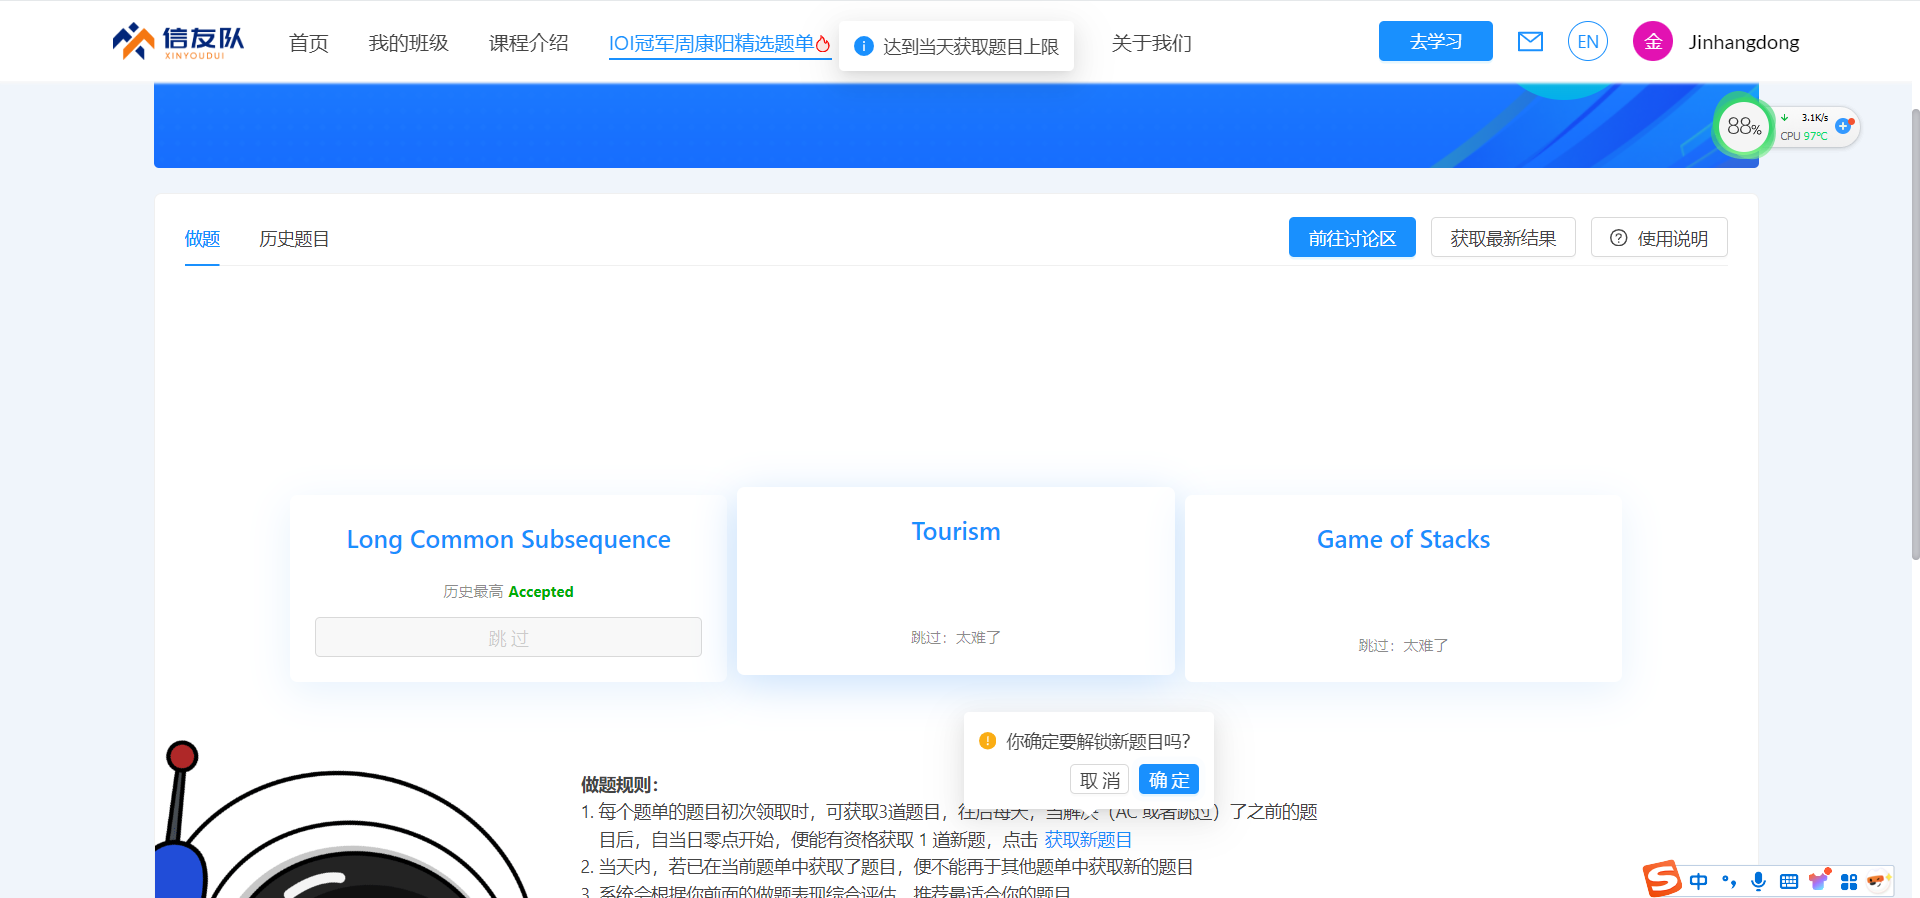The image size is (1920, 898).
Task: Open the Game of Stacks problem
Action: tap(1403, 539)
